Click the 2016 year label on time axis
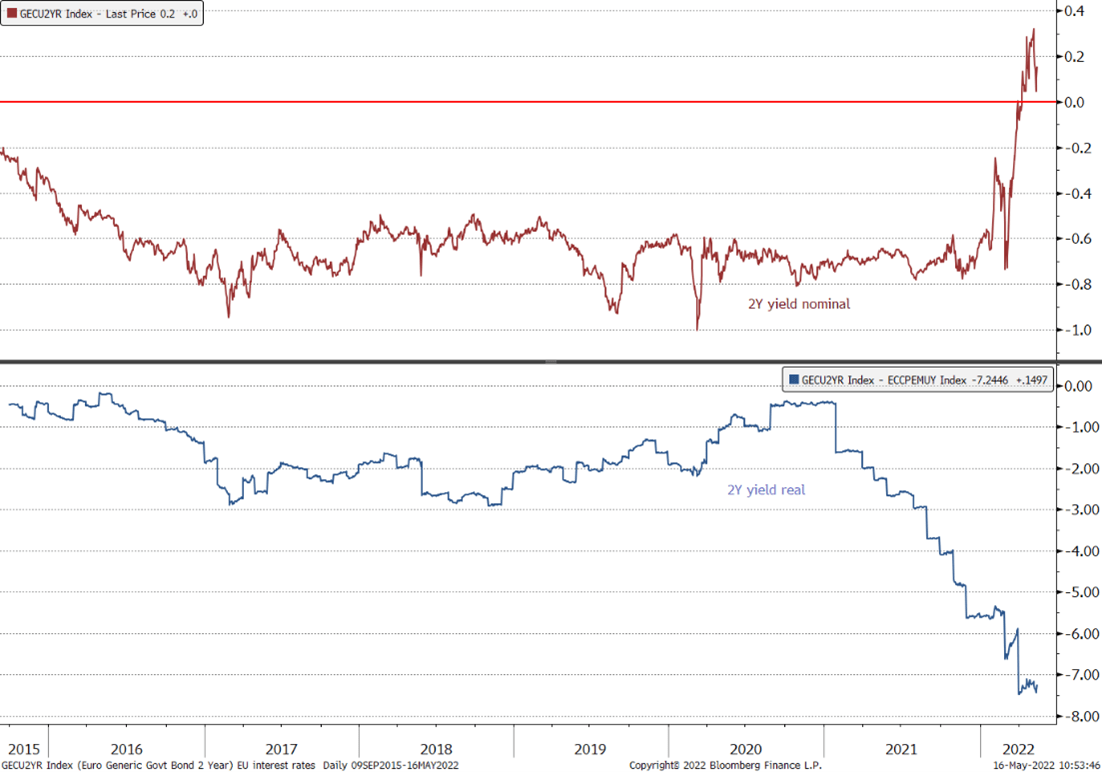This screenshot has width=1102, height=772. pos(126,748)
